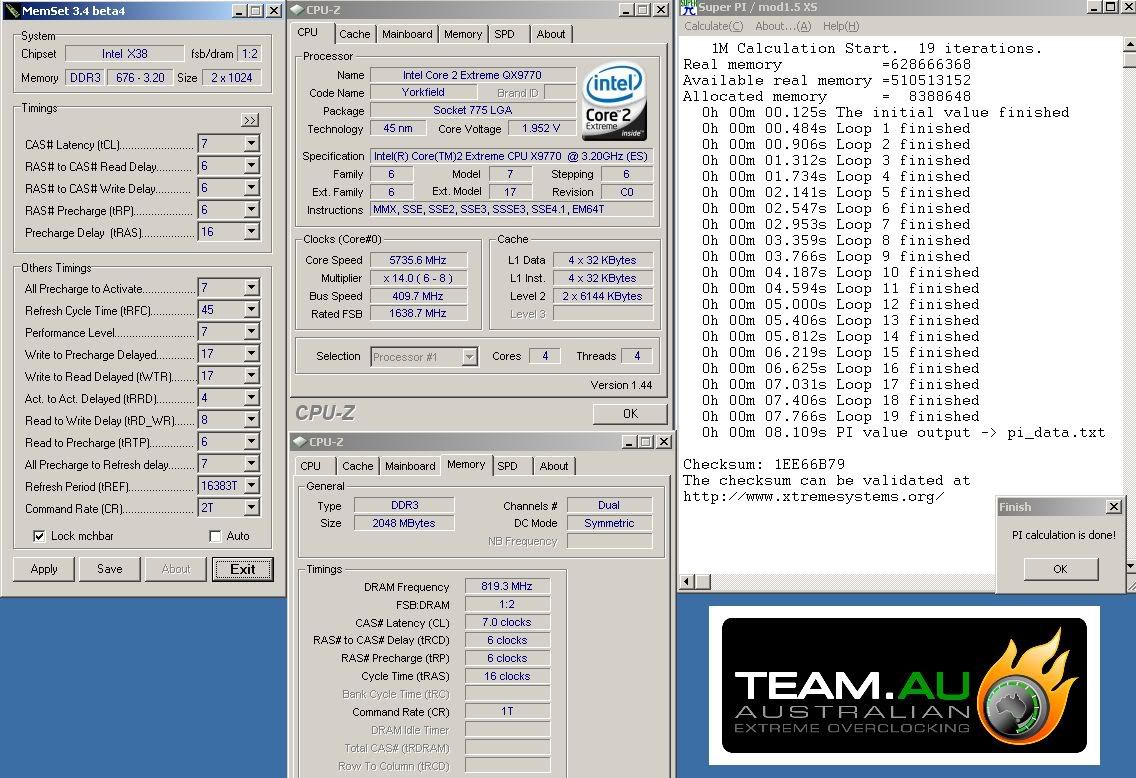Open the About menu in Super PI
1136x778 pixels.
782,26
